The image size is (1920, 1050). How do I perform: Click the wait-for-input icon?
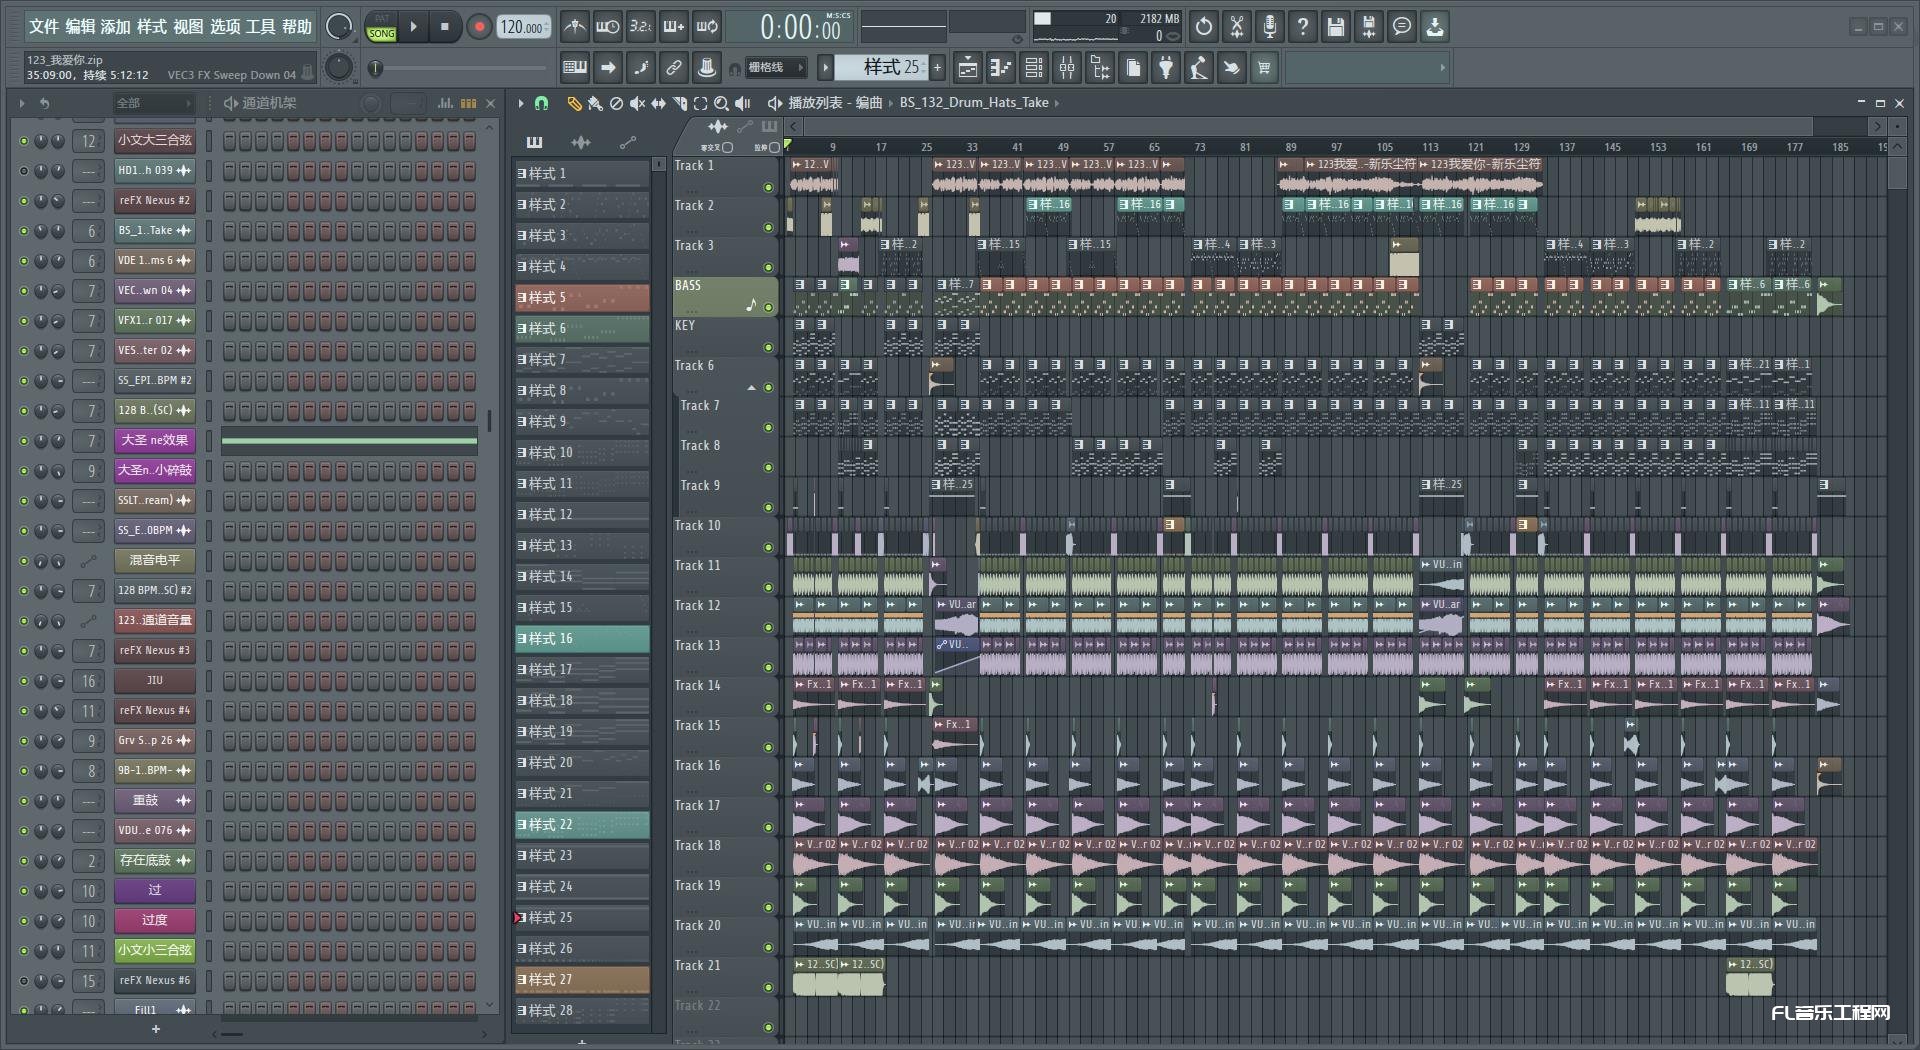[x=607, y=27]
